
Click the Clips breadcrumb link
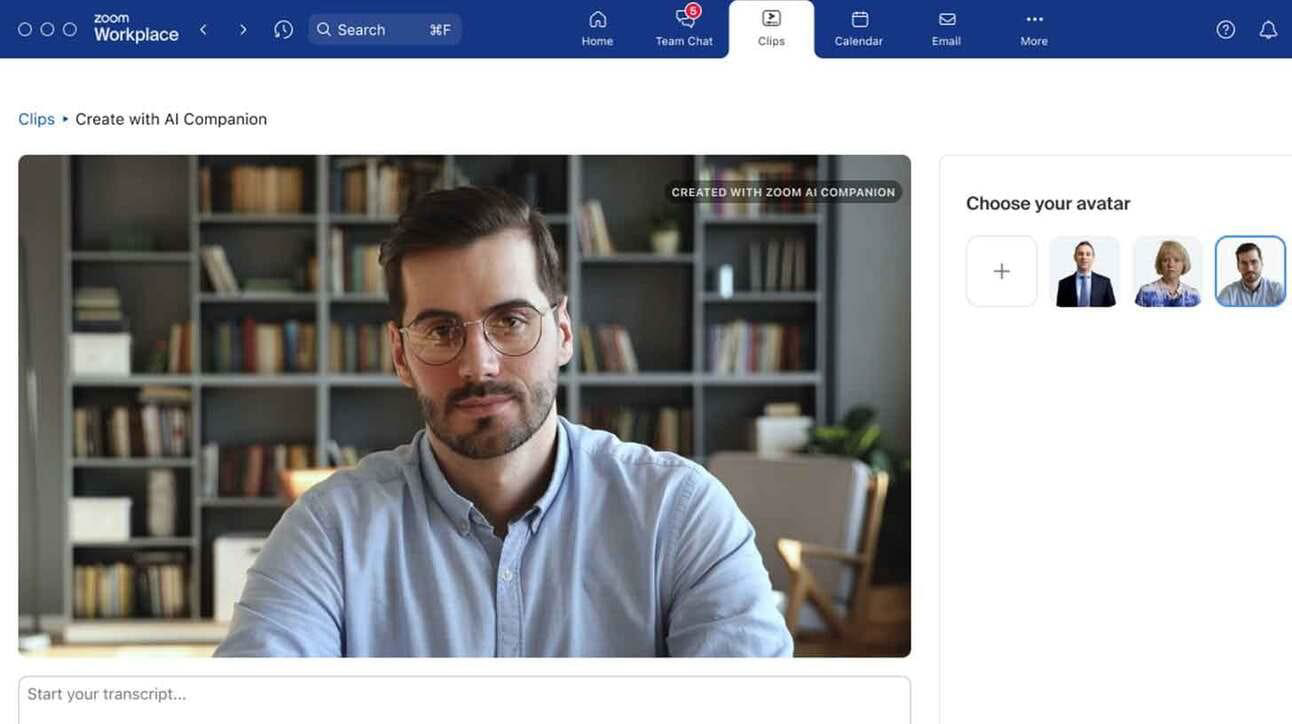tap(36, 117)
